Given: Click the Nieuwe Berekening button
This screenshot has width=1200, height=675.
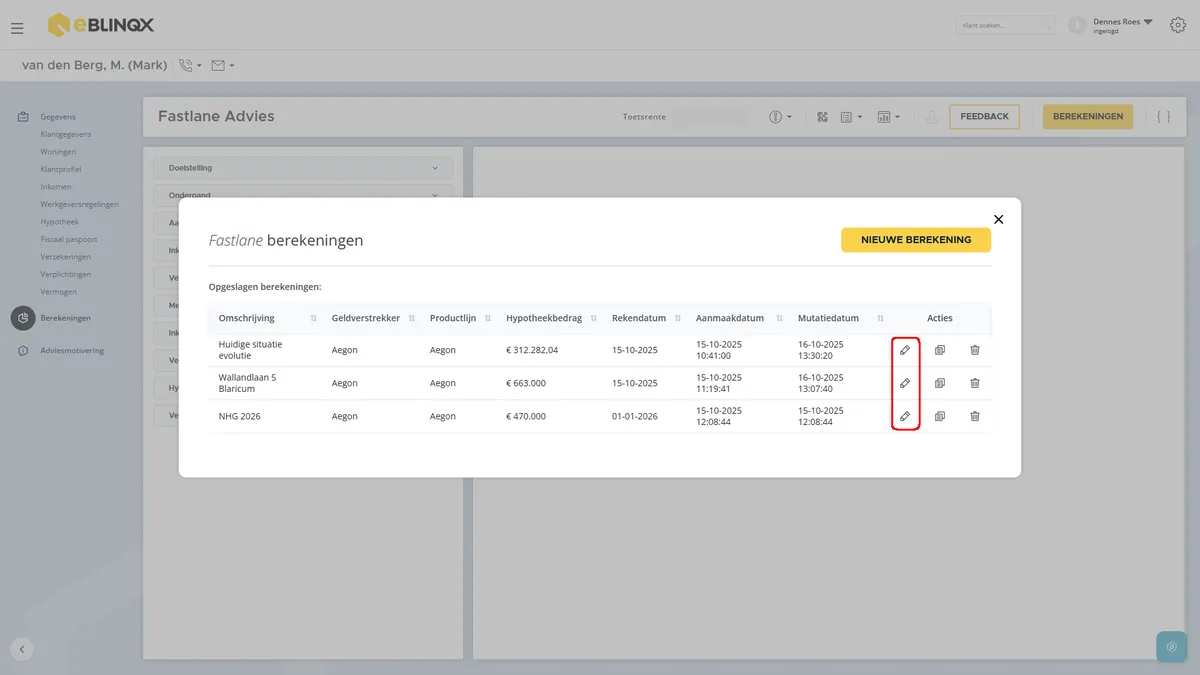Looking at the screenshot, I should pos(916,240).
